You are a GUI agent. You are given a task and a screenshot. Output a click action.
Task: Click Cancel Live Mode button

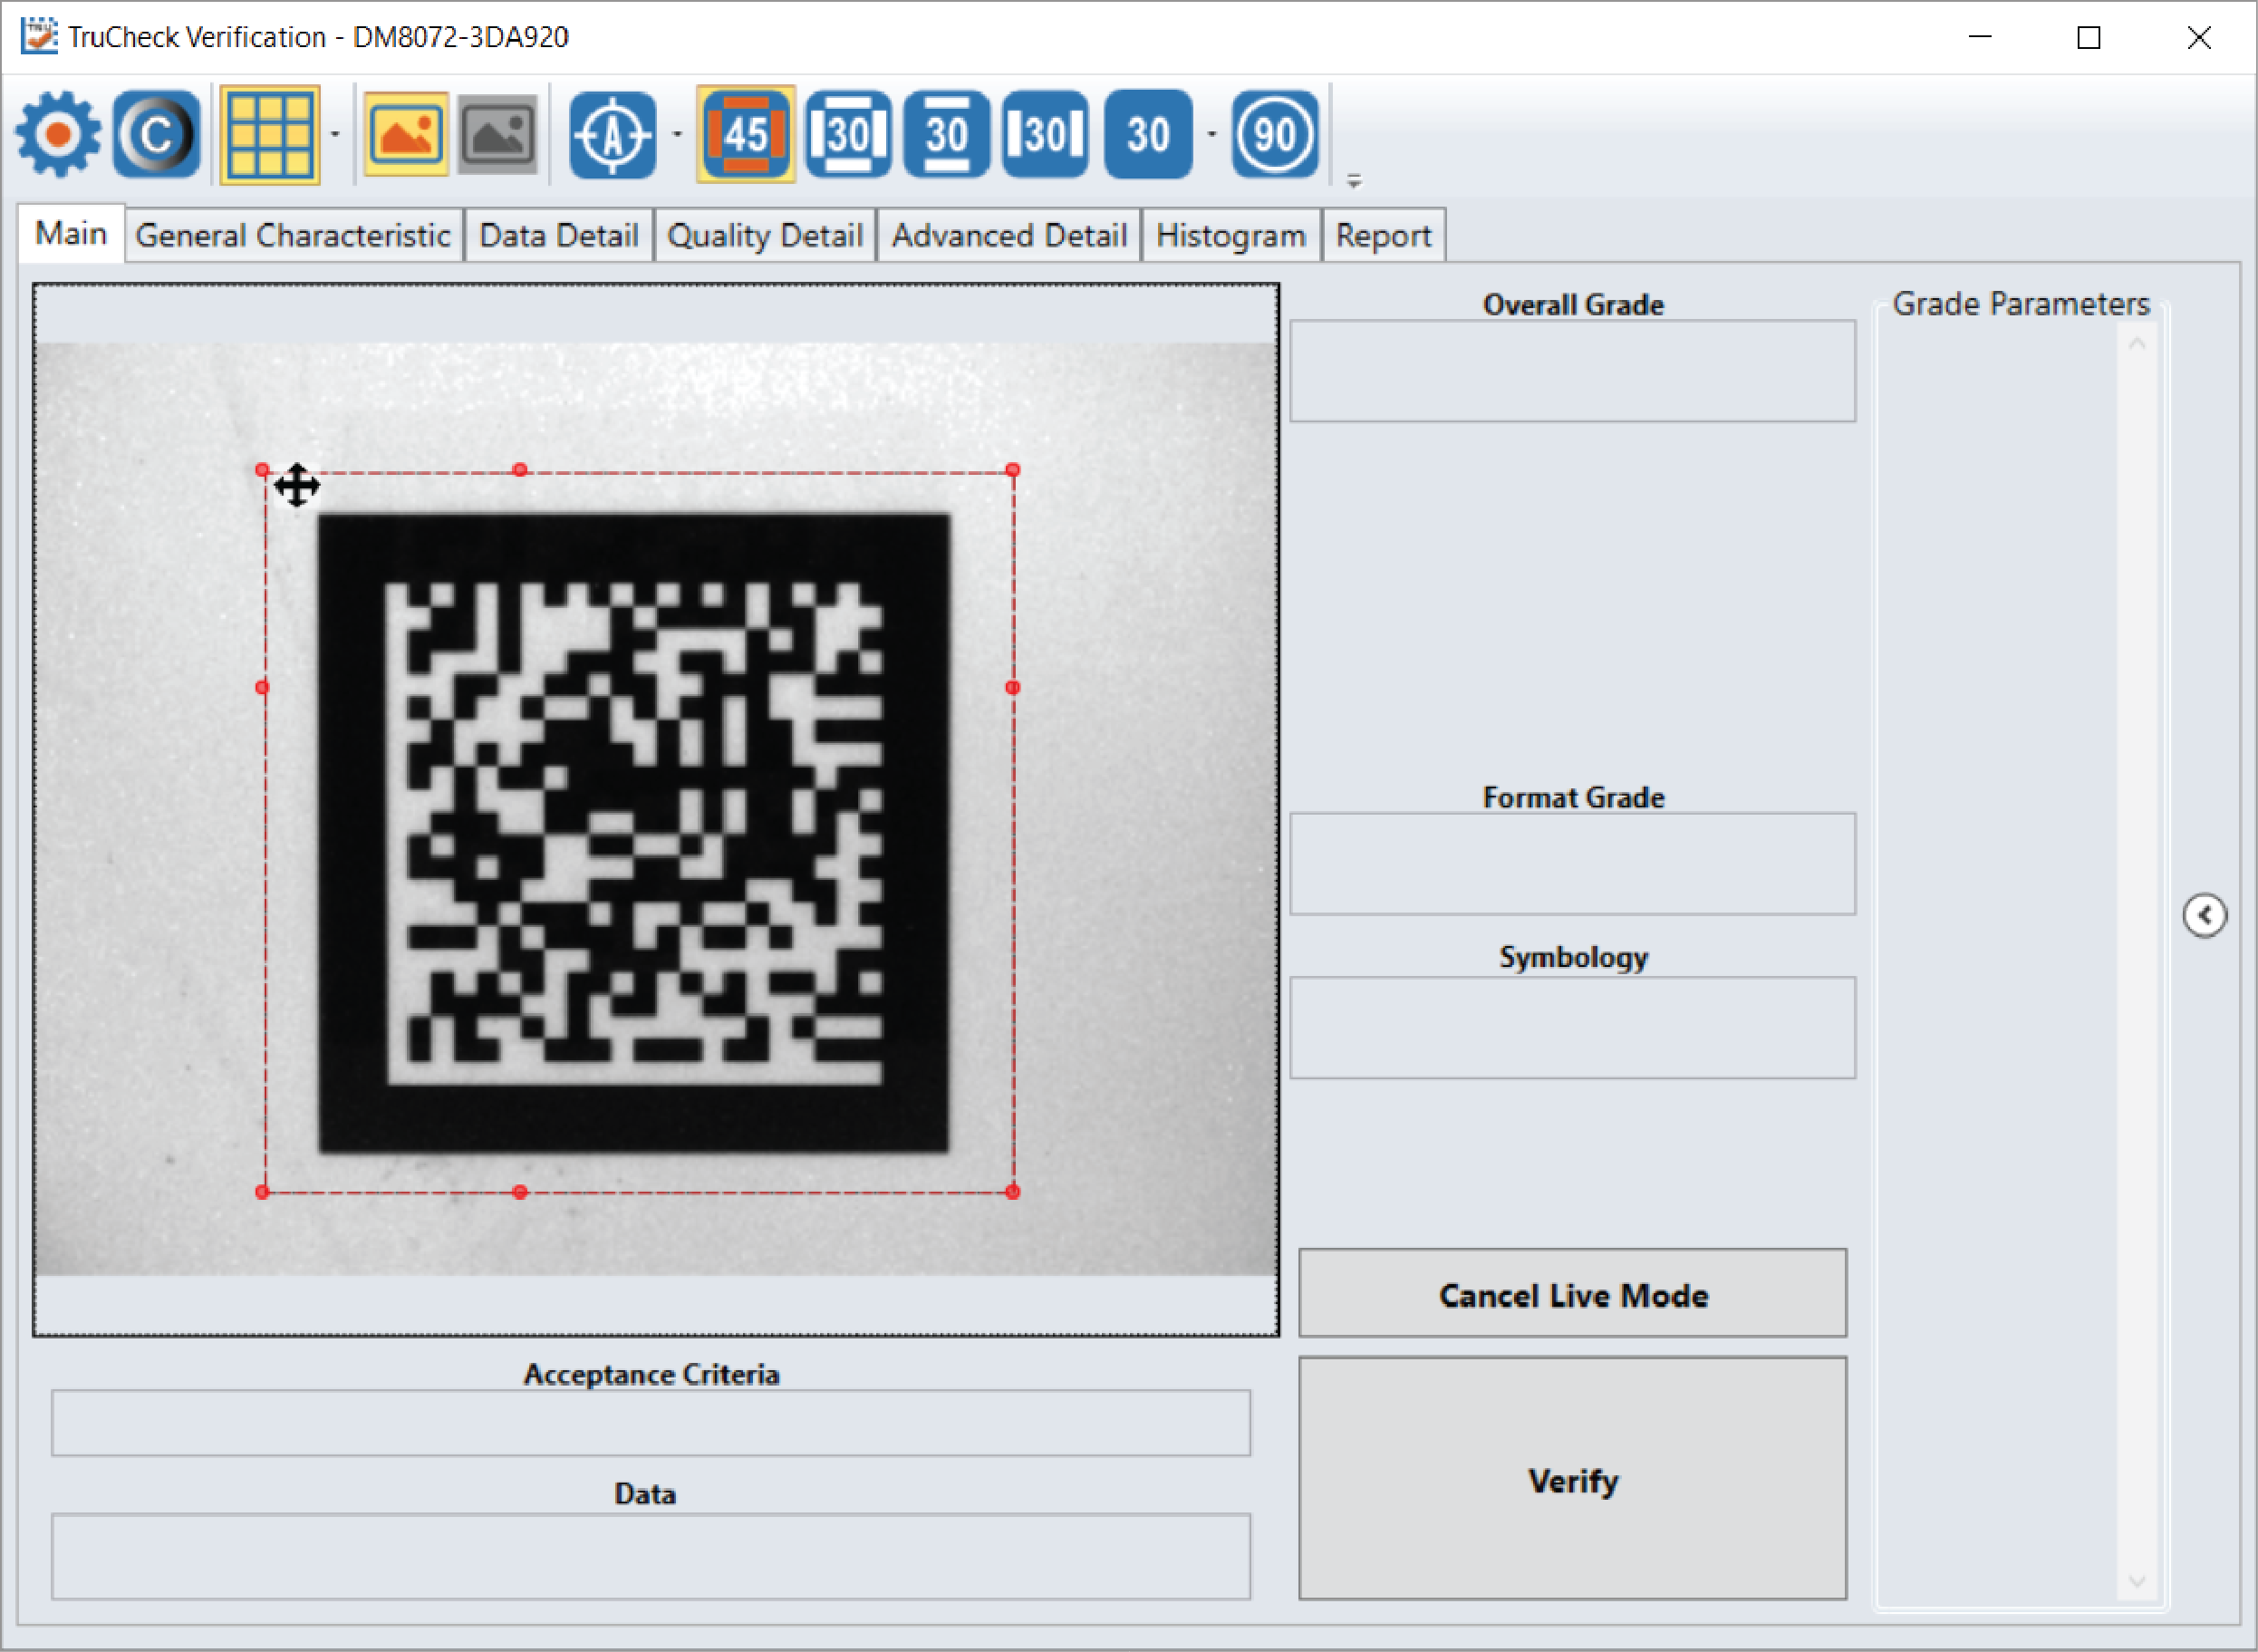pyautogui.click(x=1571, y=1294)
